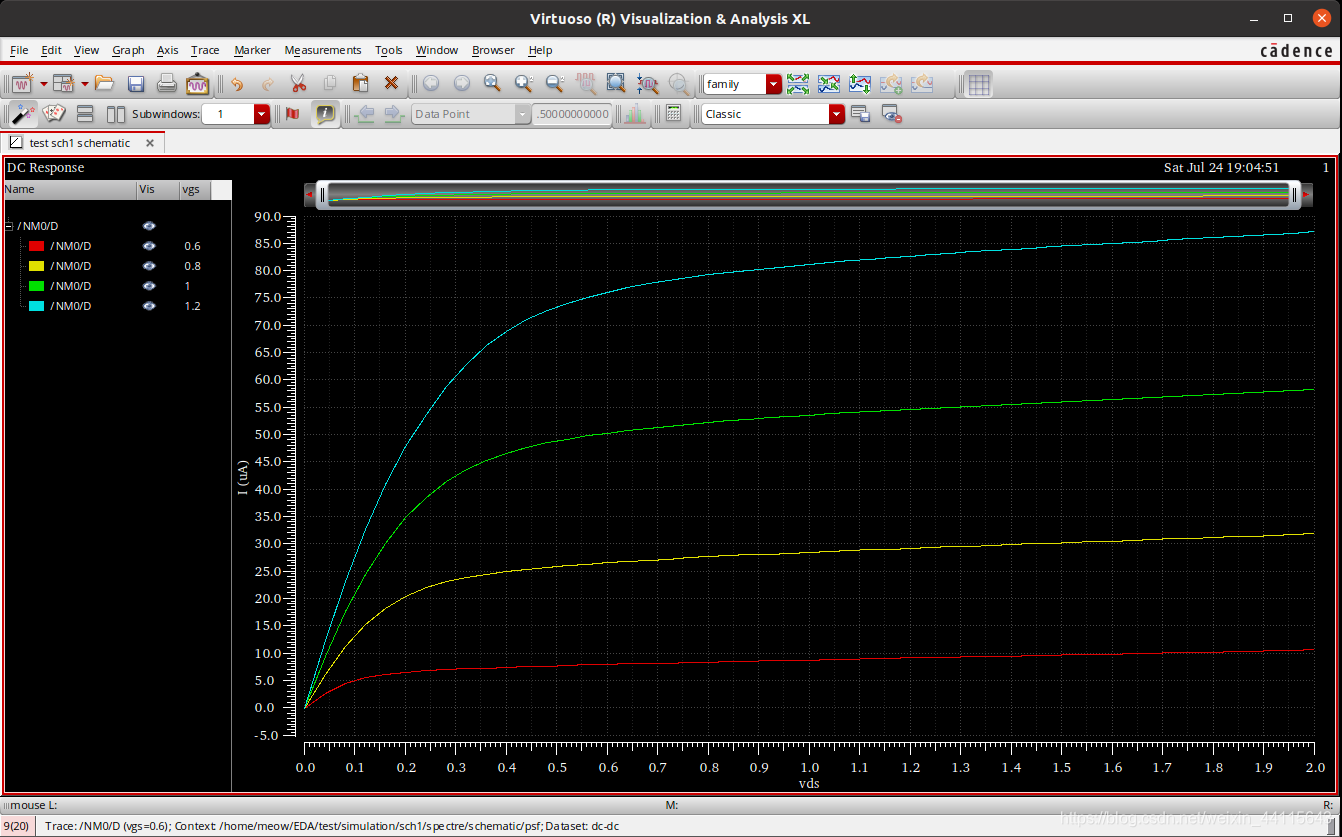The image size is (1342, 837).
Task: Click the red flag marker icon
Action: [292, 114]
